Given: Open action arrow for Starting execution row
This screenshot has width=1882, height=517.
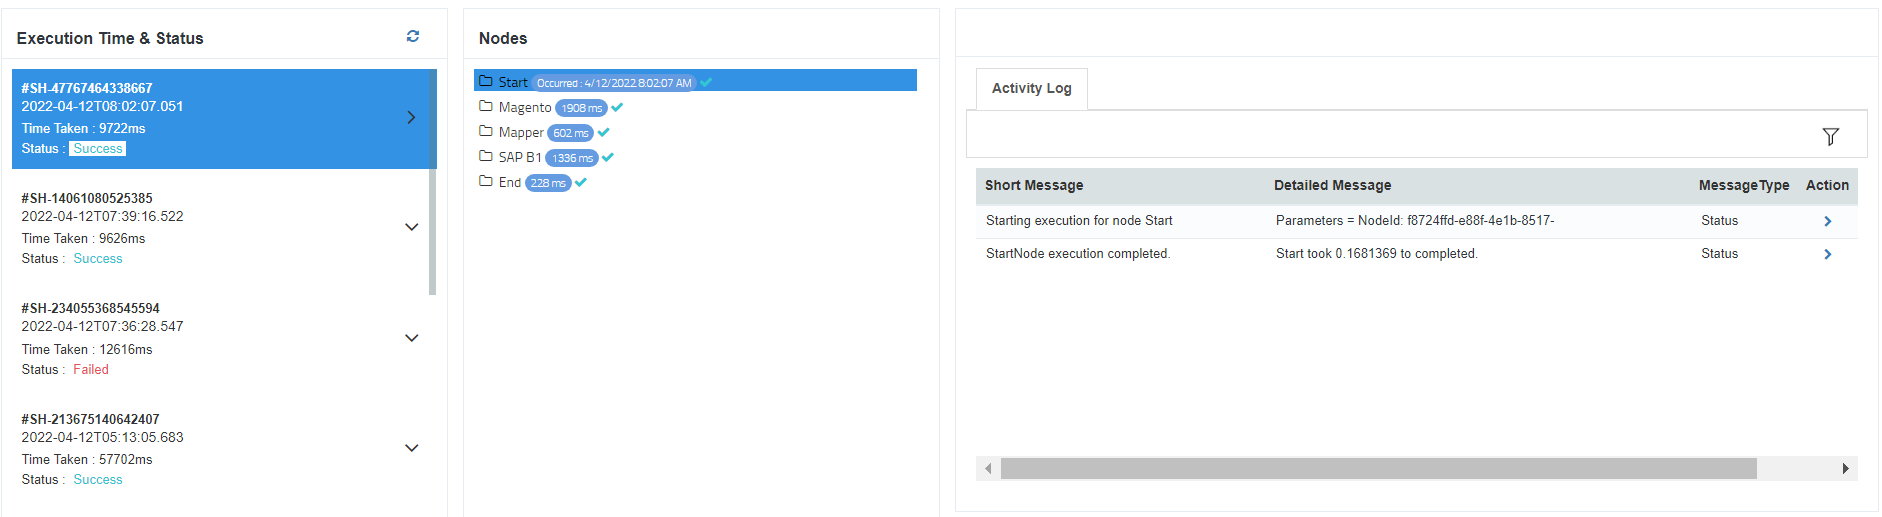Looking at the screenshot, I should click(x=1827, y=221).
